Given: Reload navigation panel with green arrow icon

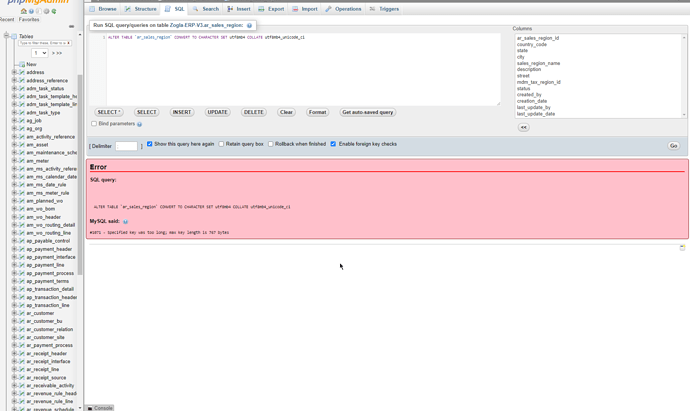Looking at the screenshot, I should point(54,11).
